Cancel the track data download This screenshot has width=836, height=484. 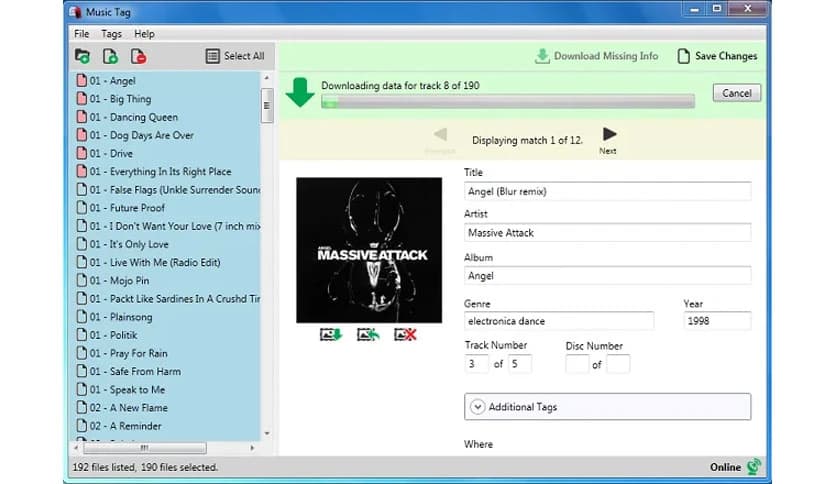point(737,93)
